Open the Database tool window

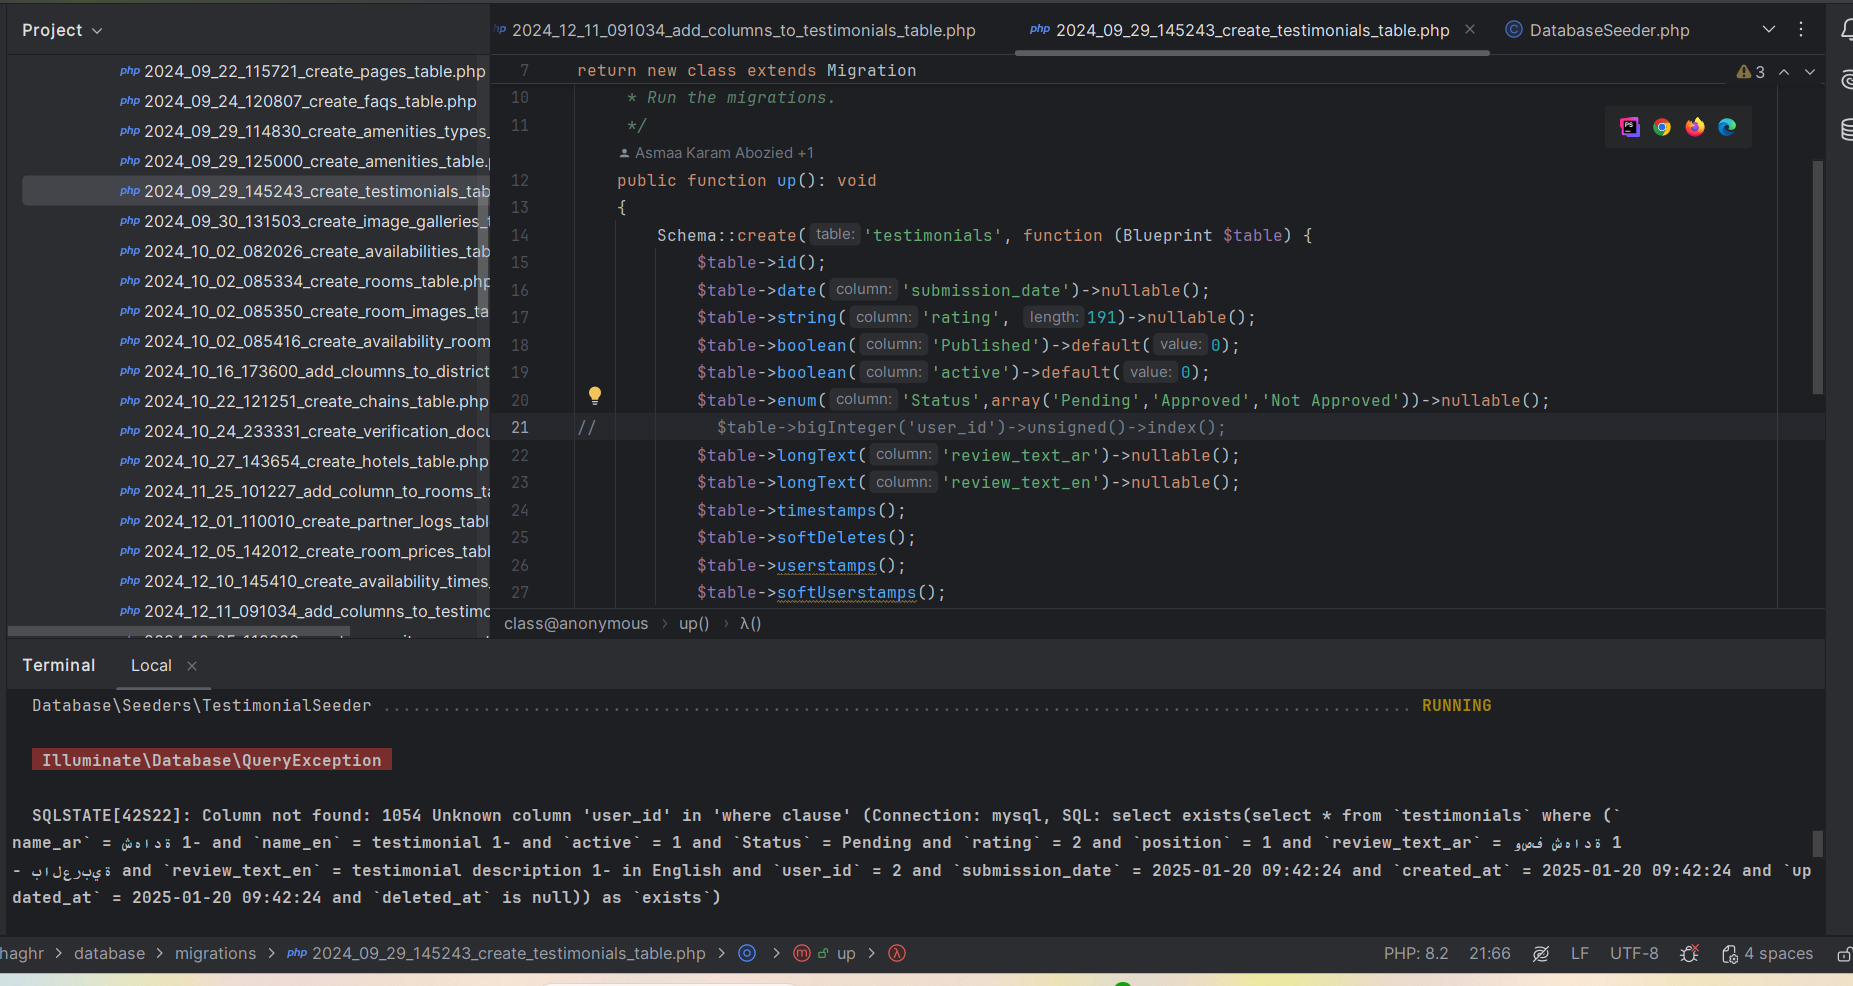pyautogui.click(x=1845, y=129)
